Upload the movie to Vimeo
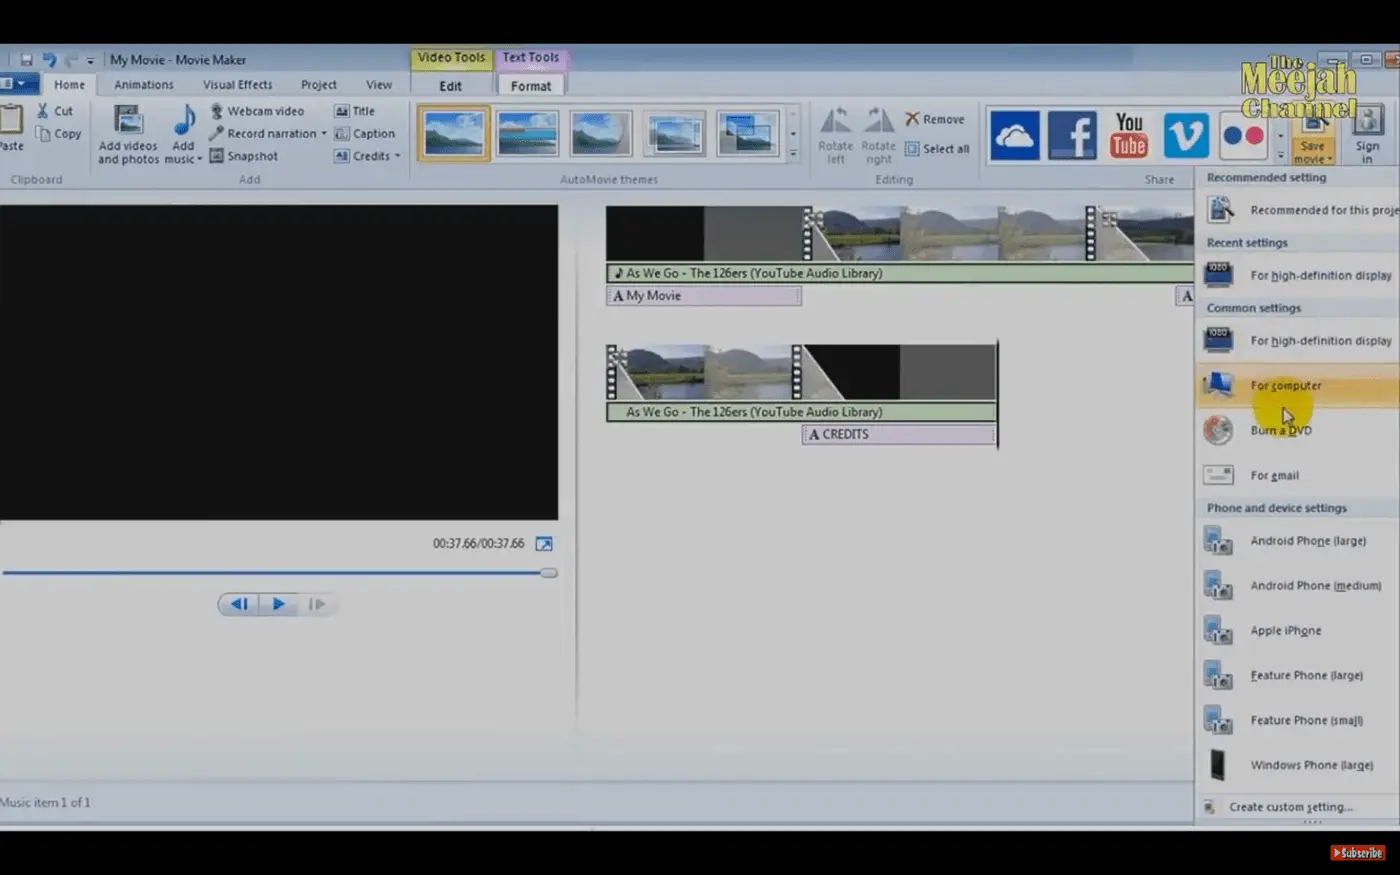 click(1186, 135)
